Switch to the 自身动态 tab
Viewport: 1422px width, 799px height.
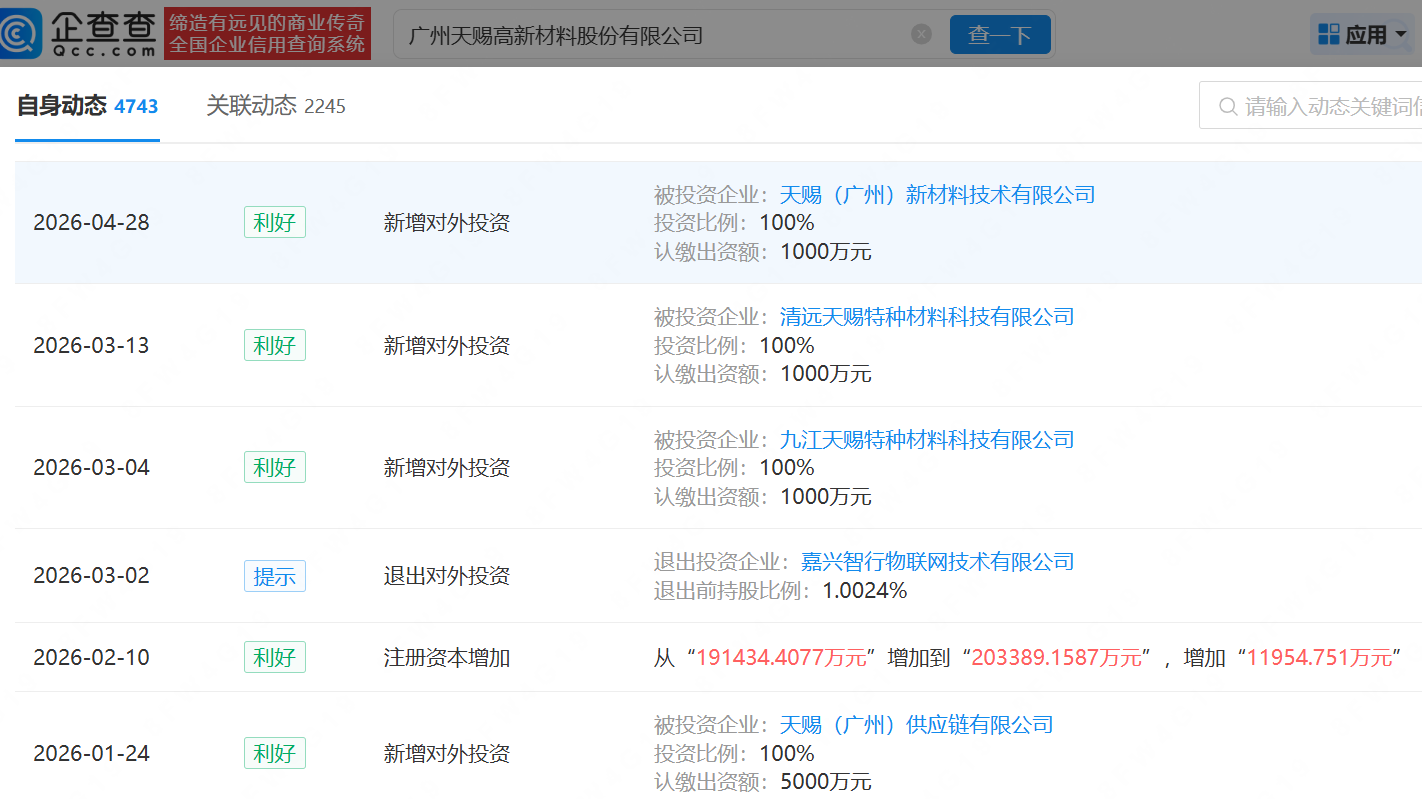pyautogui.click(x=87, y=106)
